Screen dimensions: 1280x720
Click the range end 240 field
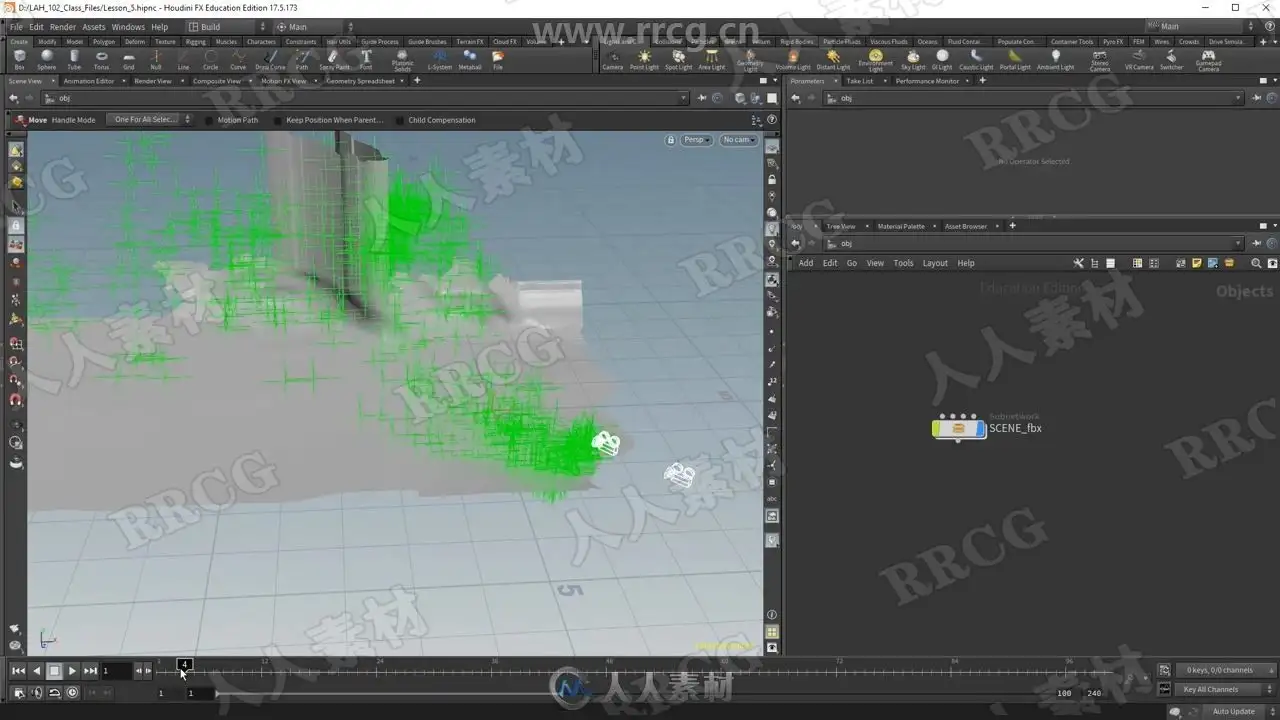tap(1094, 693)
